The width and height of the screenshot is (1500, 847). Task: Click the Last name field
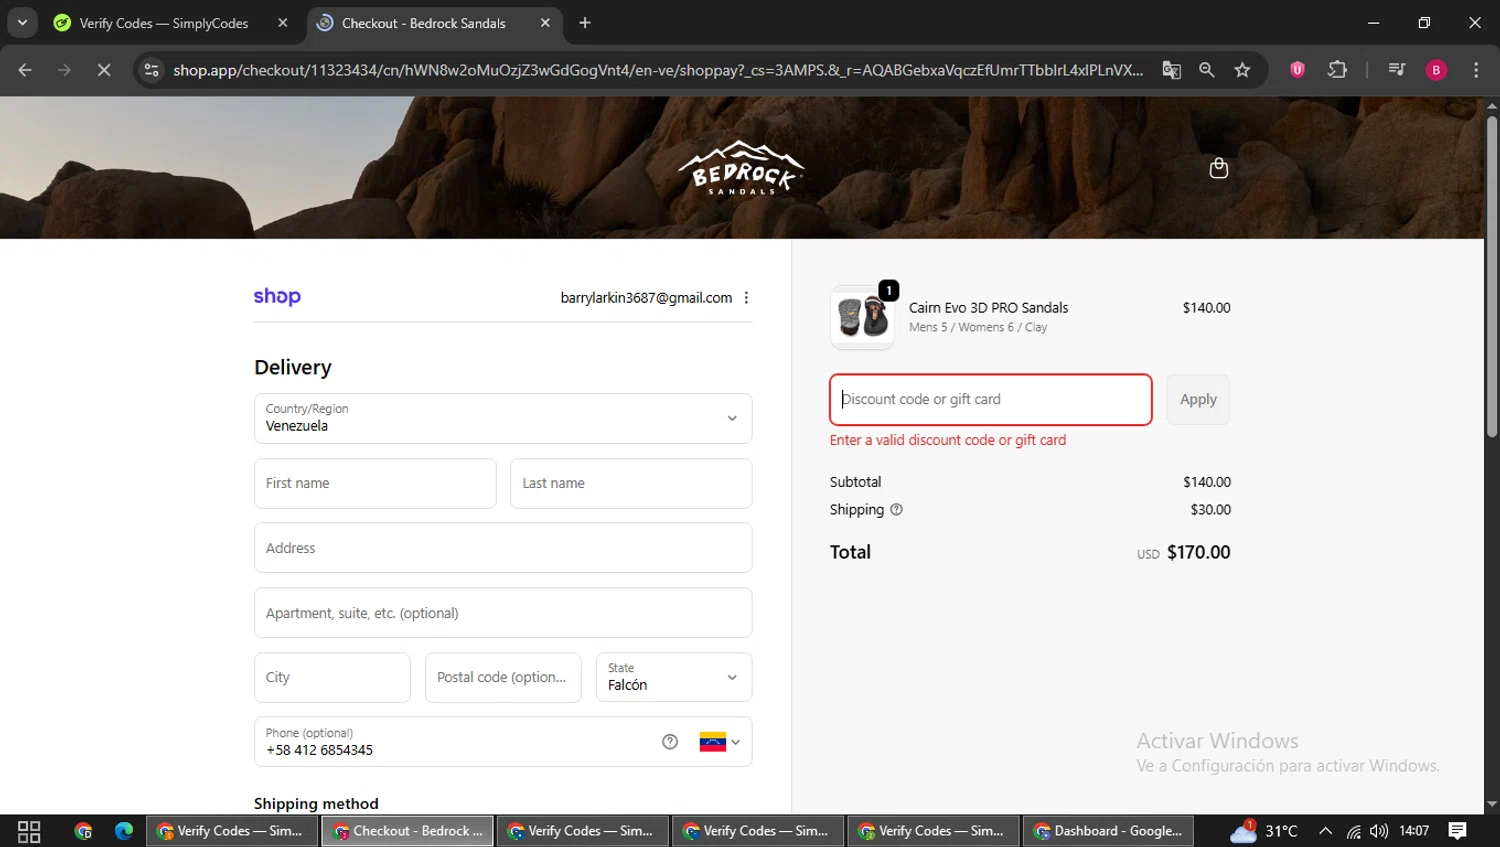pos(631,483)
